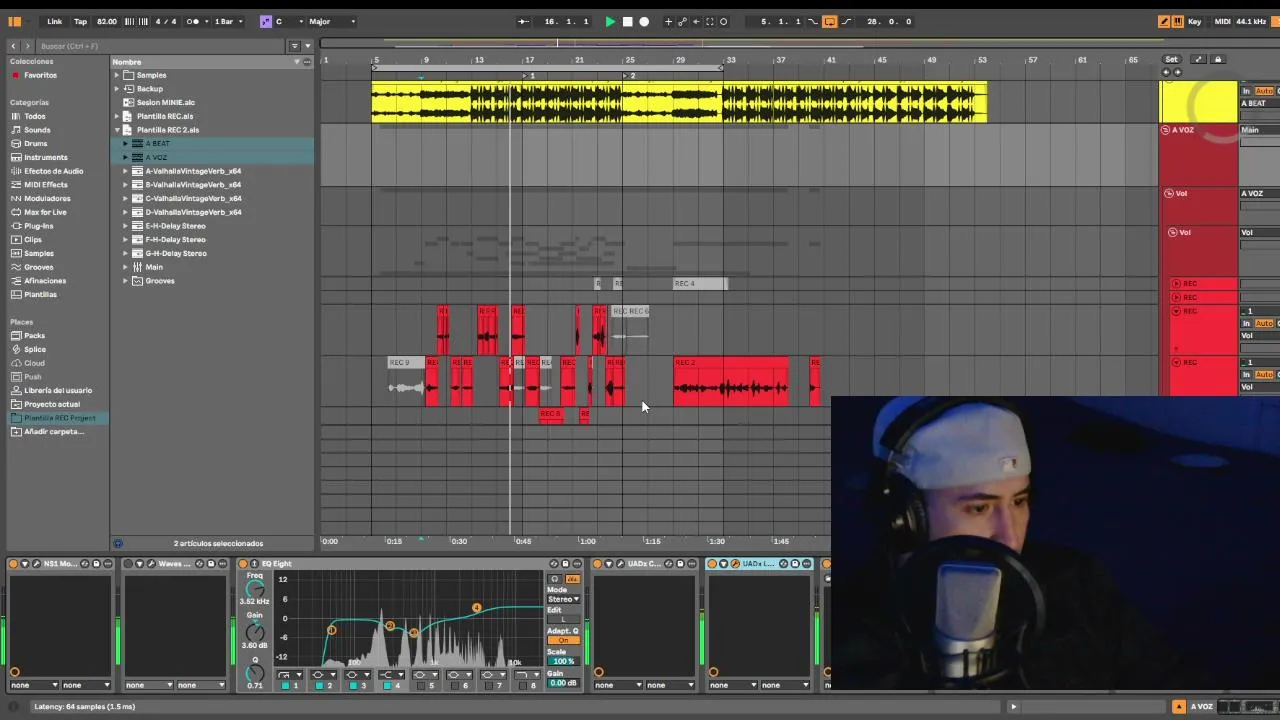Open MIDI map mode

point(1221,21)
